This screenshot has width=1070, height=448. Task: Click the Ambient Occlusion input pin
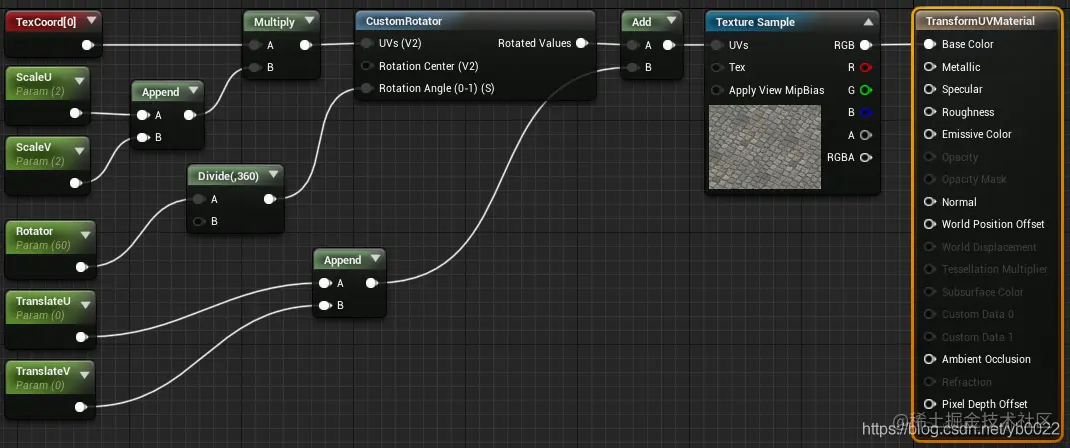coord(929,359)
